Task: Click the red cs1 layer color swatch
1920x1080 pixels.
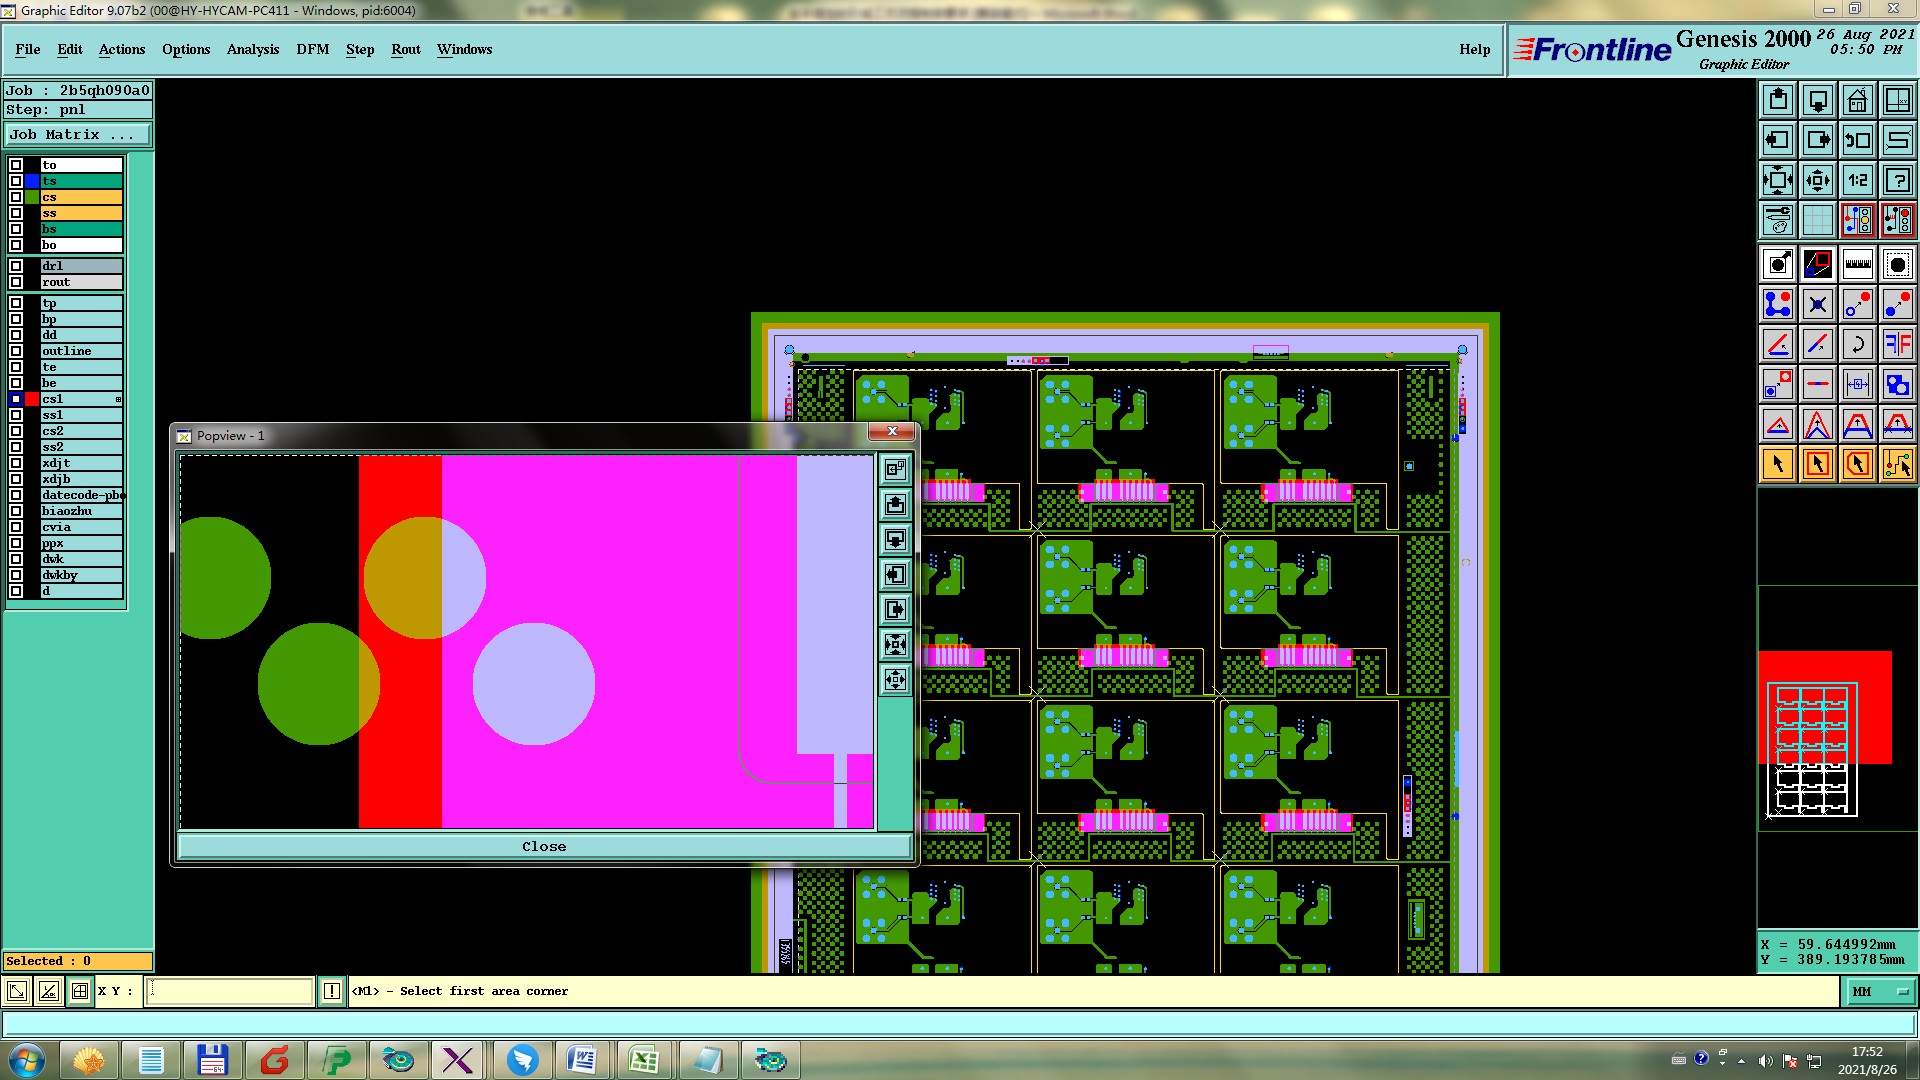Action: (x=32, y=399)
